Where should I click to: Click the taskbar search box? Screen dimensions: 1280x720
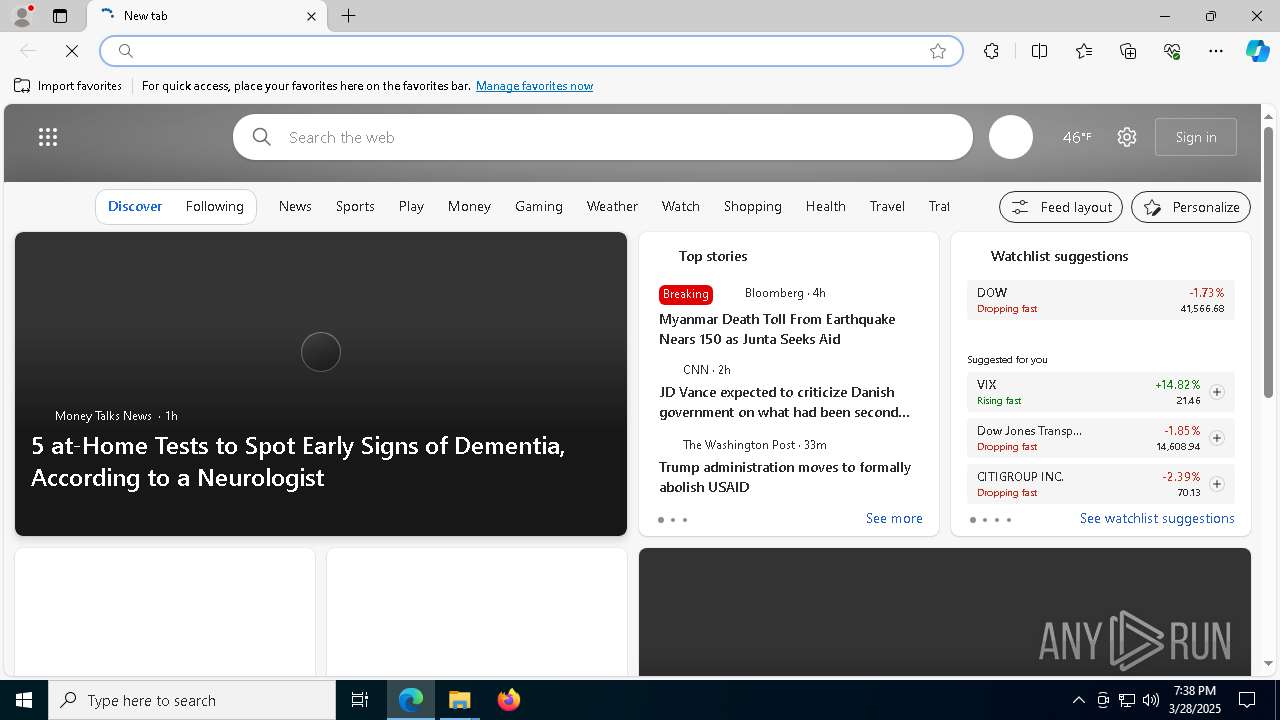coord(192,700)
